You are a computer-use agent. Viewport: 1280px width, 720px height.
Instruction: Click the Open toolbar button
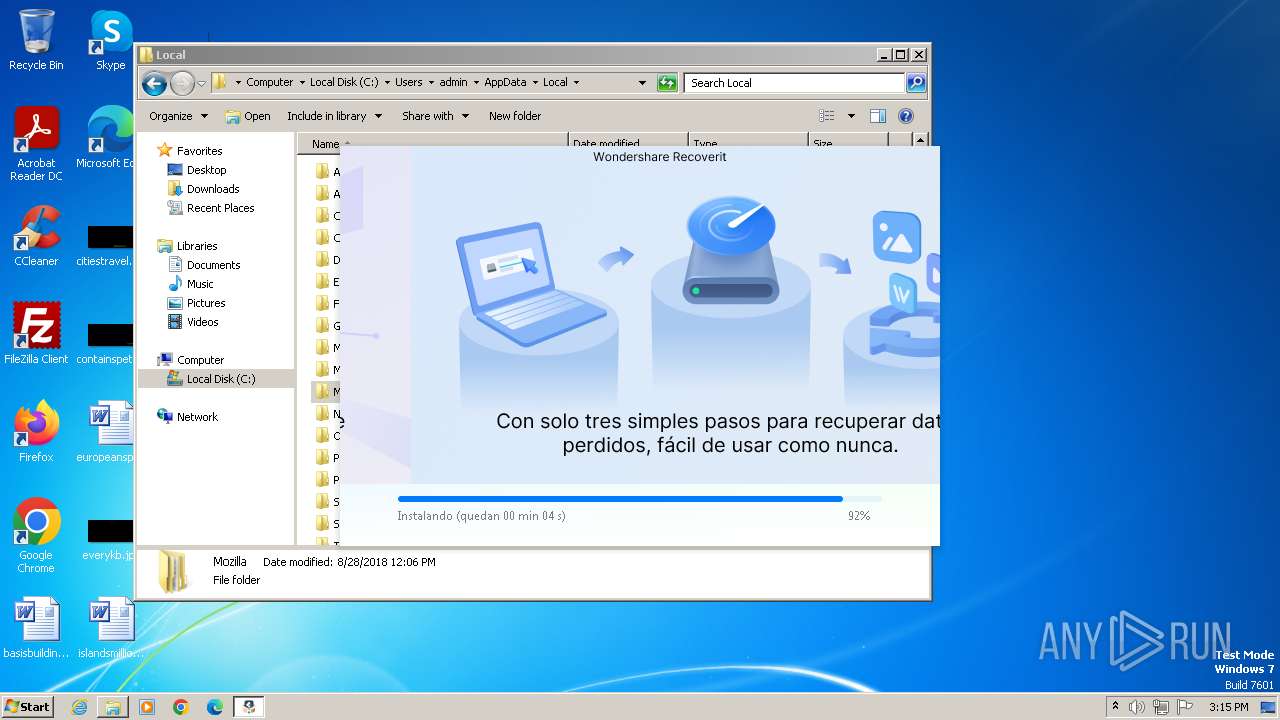click(x=248, y=116)
